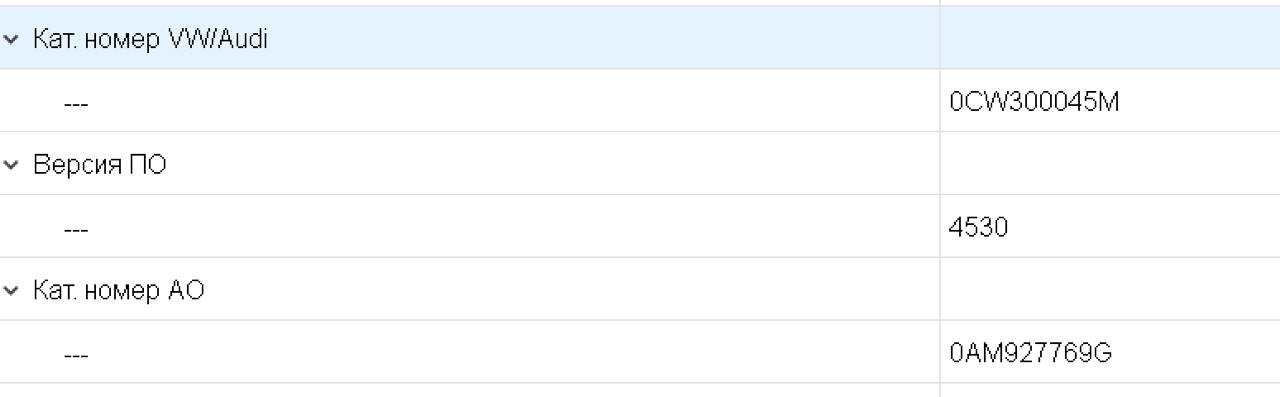The height and width of the screenshot is (397, 1280).
Task: Click the column divider beside 4530
Action: pos(940,227)
